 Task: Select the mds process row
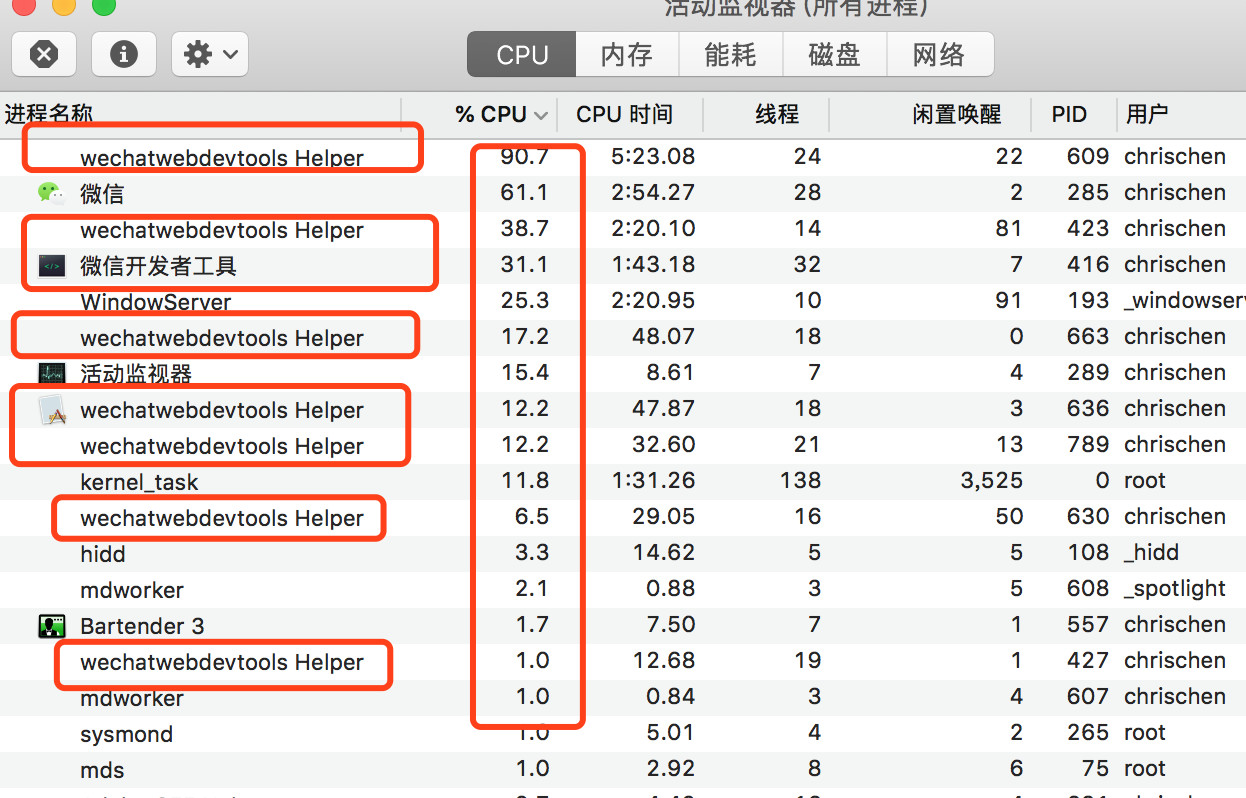tap(623, 769)
